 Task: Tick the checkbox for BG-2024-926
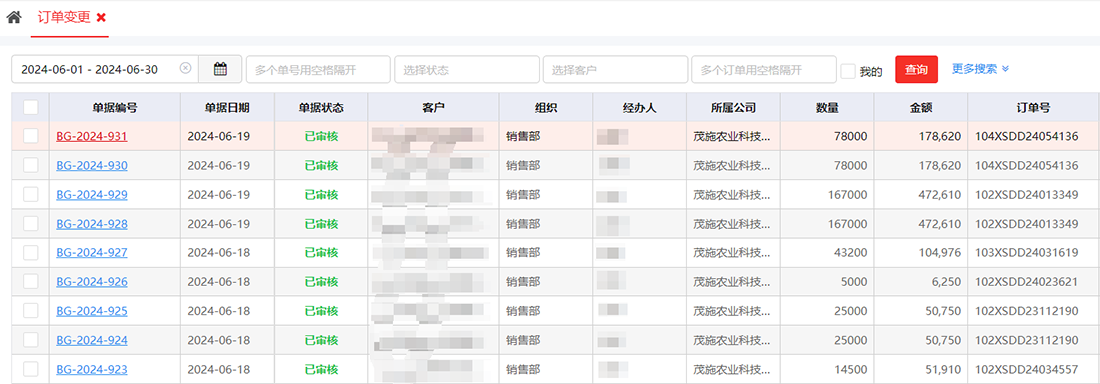(x=31, y=282)
